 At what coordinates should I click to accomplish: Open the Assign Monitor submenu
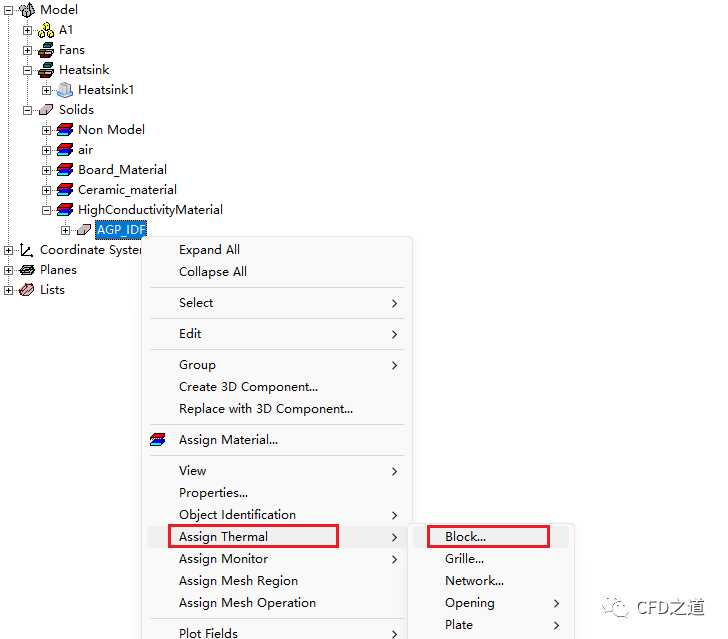[277, 559]
